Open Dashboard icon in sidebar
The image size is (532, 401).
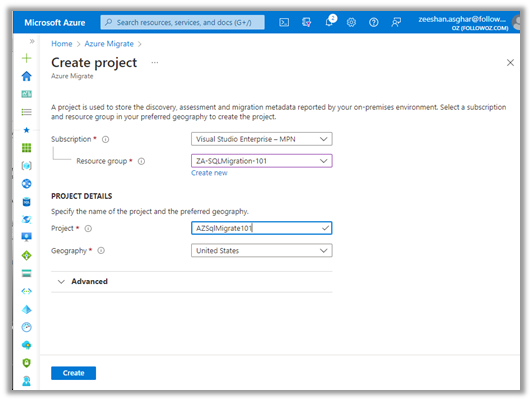(26, 94)
